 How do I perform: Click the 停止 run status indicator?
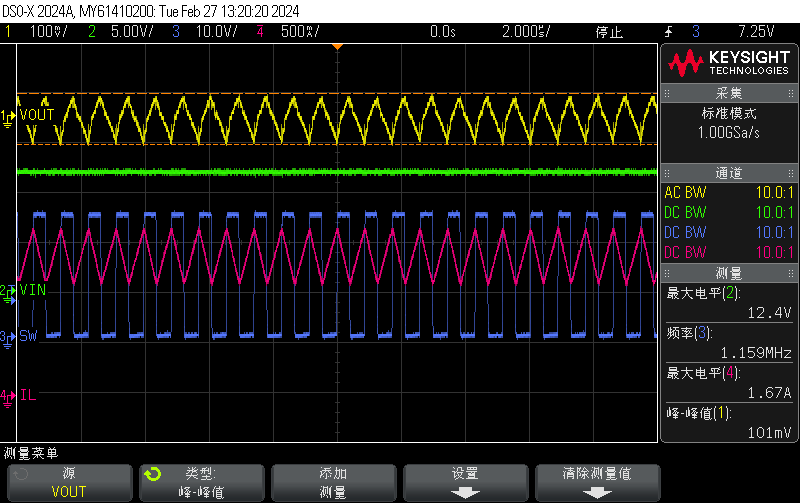pos(609,32)
